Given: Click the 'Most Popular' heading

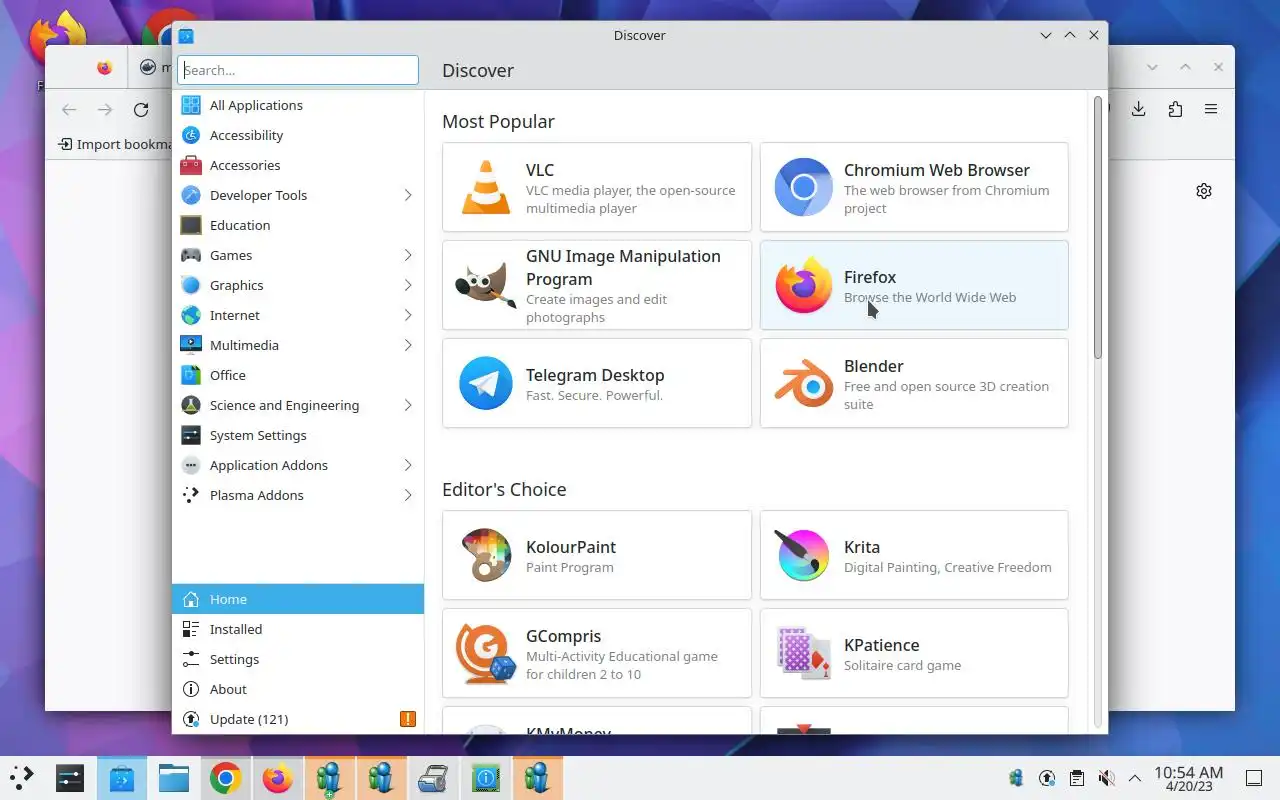Looking at the screenshot, I should 498,121.
